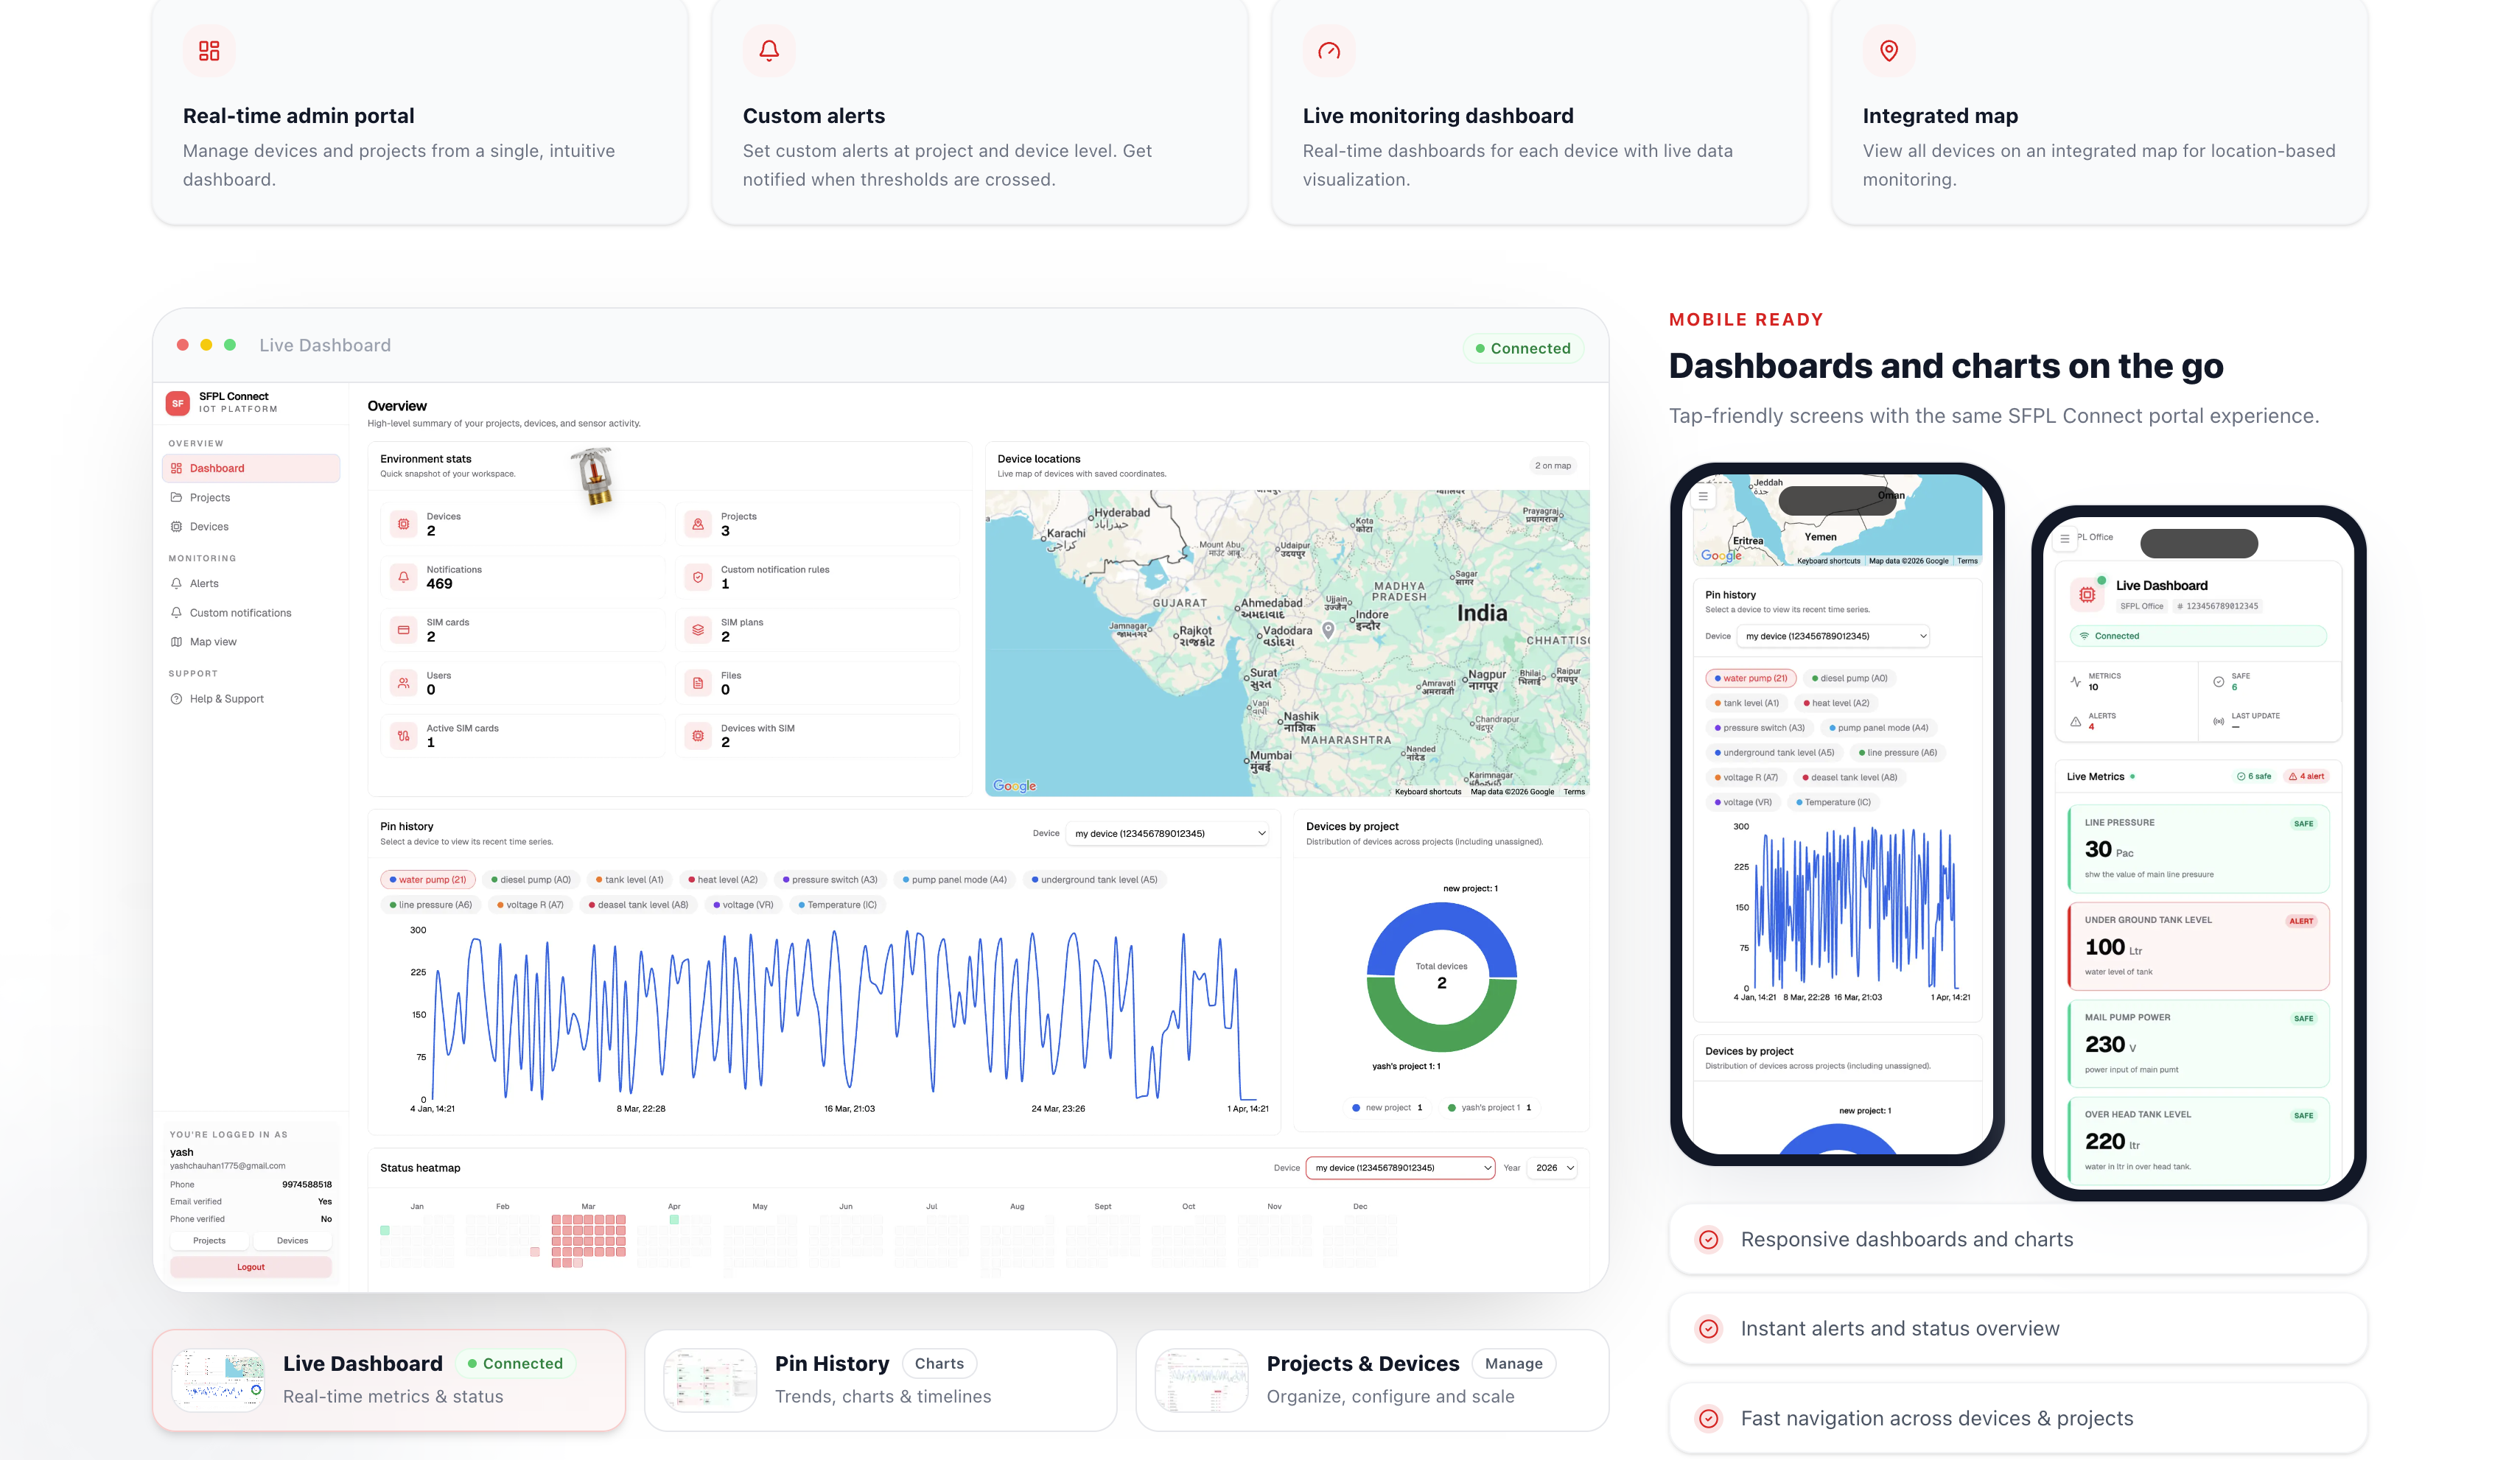2520x1460 pixels.
Task: Click the Projects & Devices thumbnail
Action: click(1201, 1380)
